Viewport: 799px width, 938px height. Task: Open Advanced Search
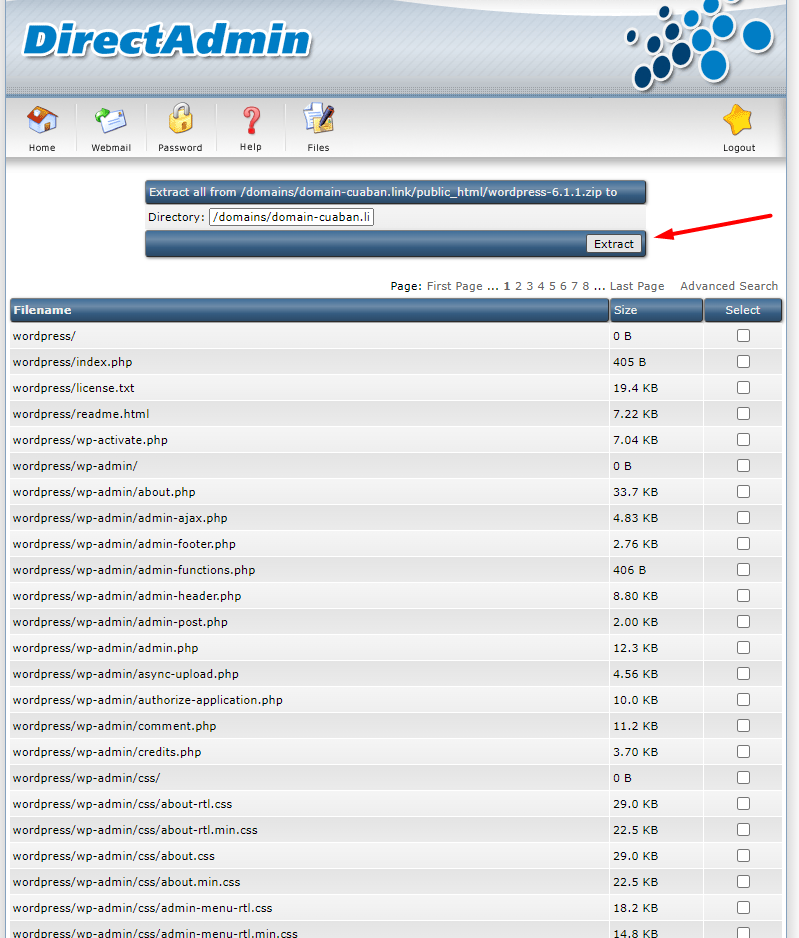pos(729,286)
